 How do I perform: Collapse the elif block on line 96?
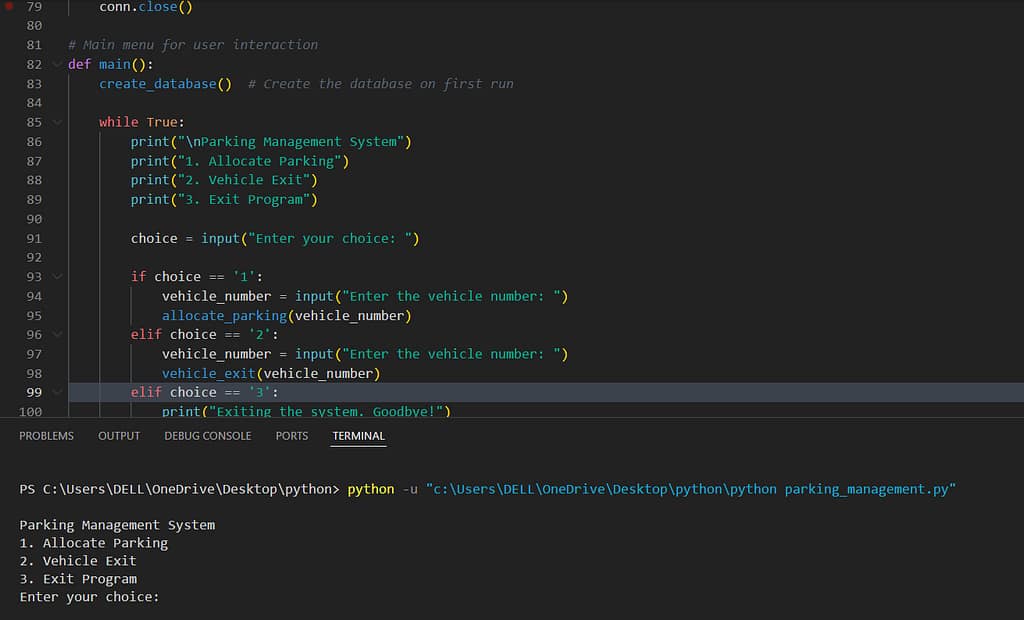pyautogui.click(x=57, y=334)
